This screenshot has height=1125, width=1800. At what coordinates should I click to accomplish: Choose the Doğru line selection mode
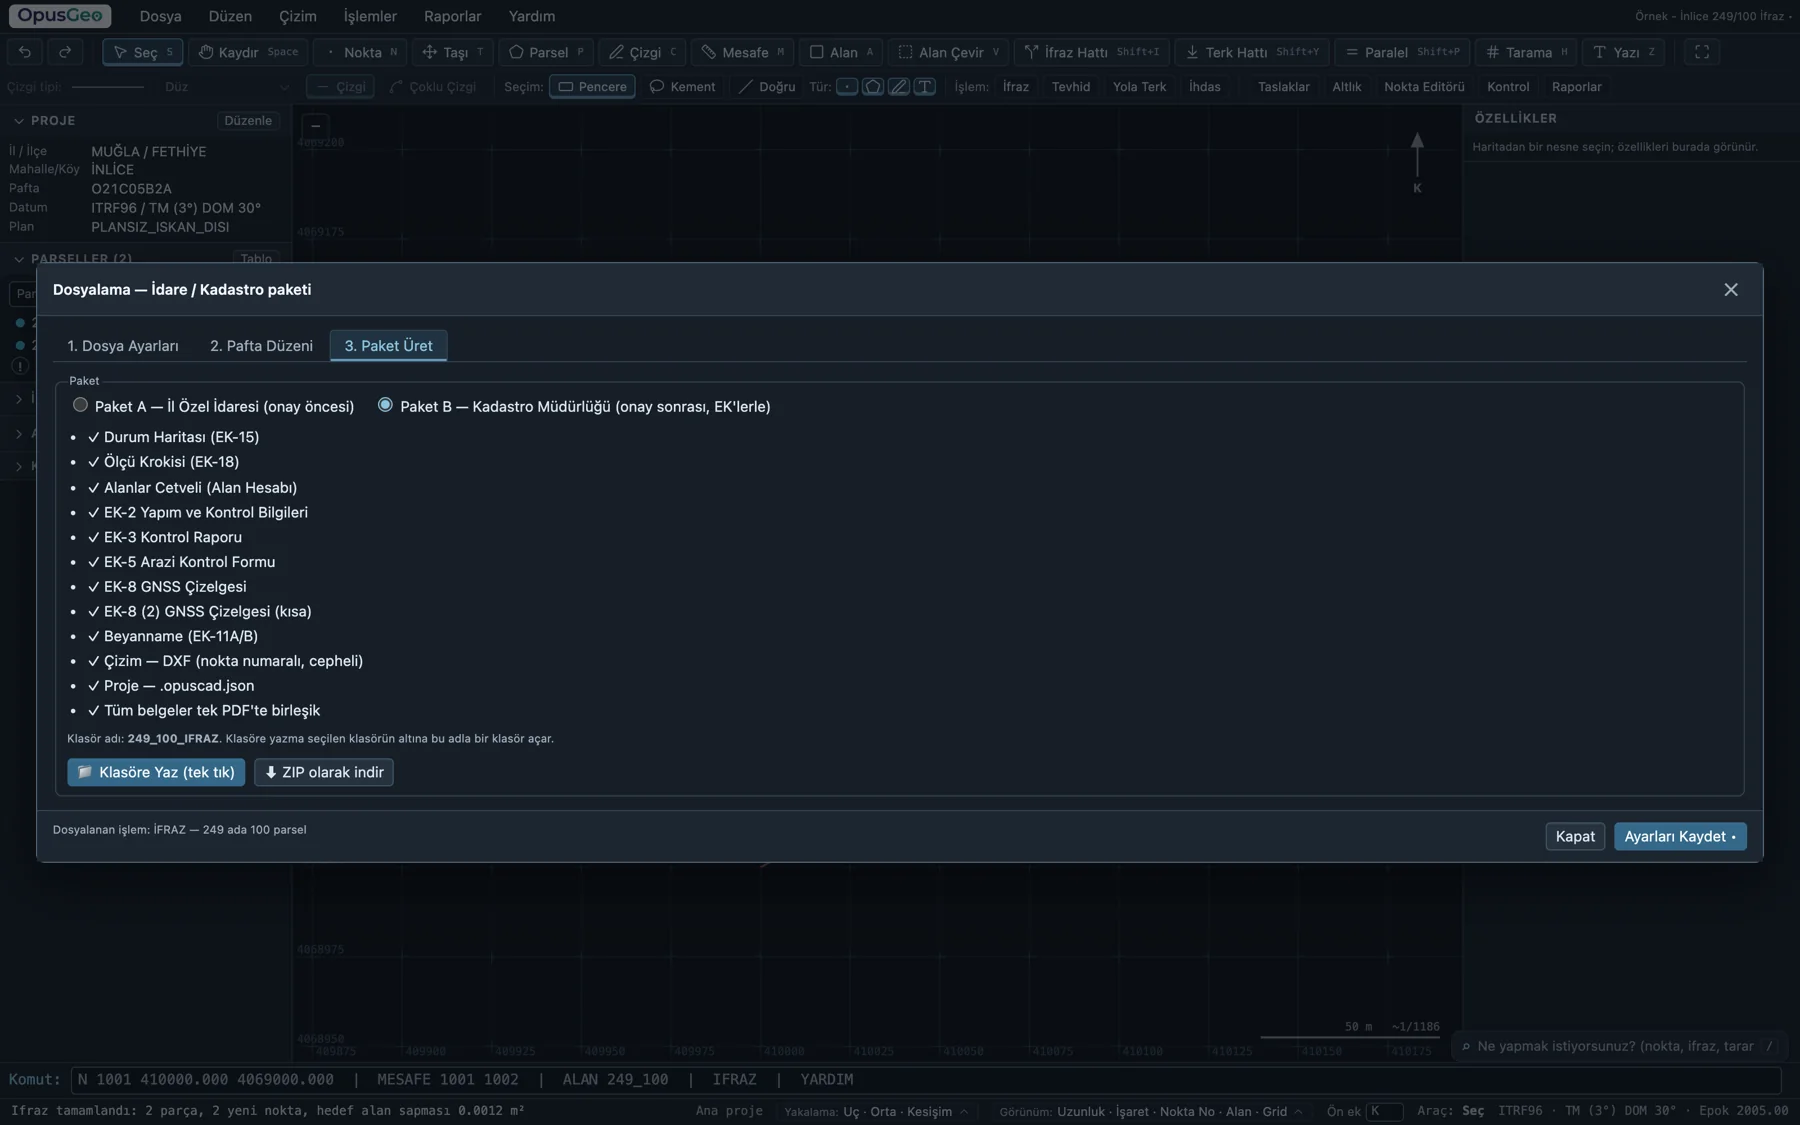767,87
